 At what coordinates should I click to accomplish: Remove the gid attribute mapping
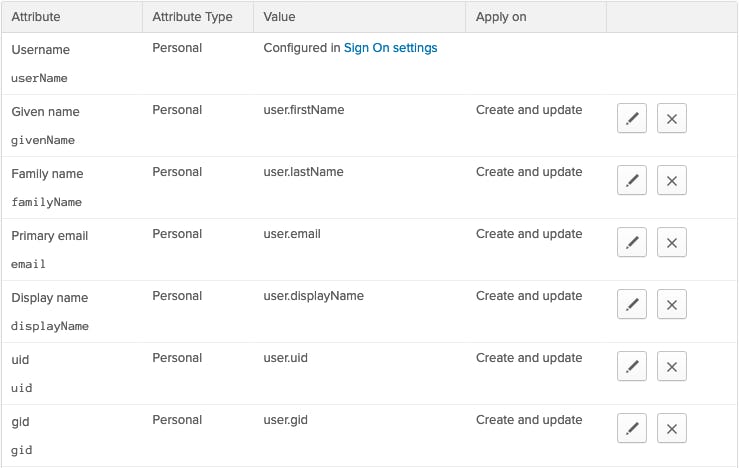click(672, 429)
